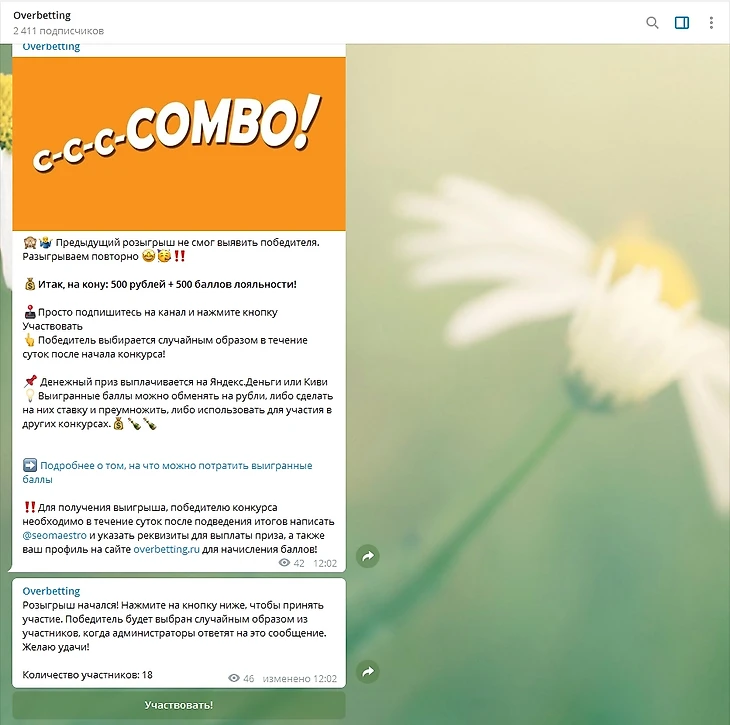
Task: Click the view count 46 on second message
Action: click(x=241, y=678)
